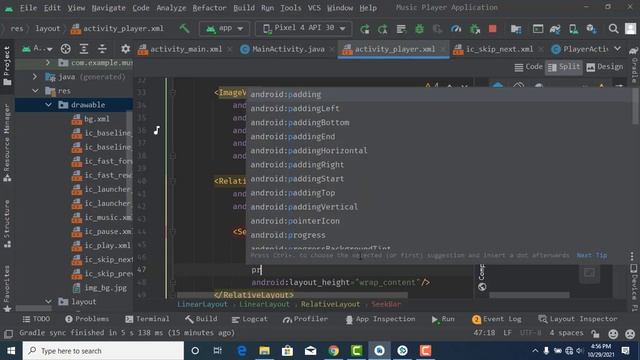
Task: Click SeekBar in the breadcrumb bar
Action: click(x=386, y=304)
